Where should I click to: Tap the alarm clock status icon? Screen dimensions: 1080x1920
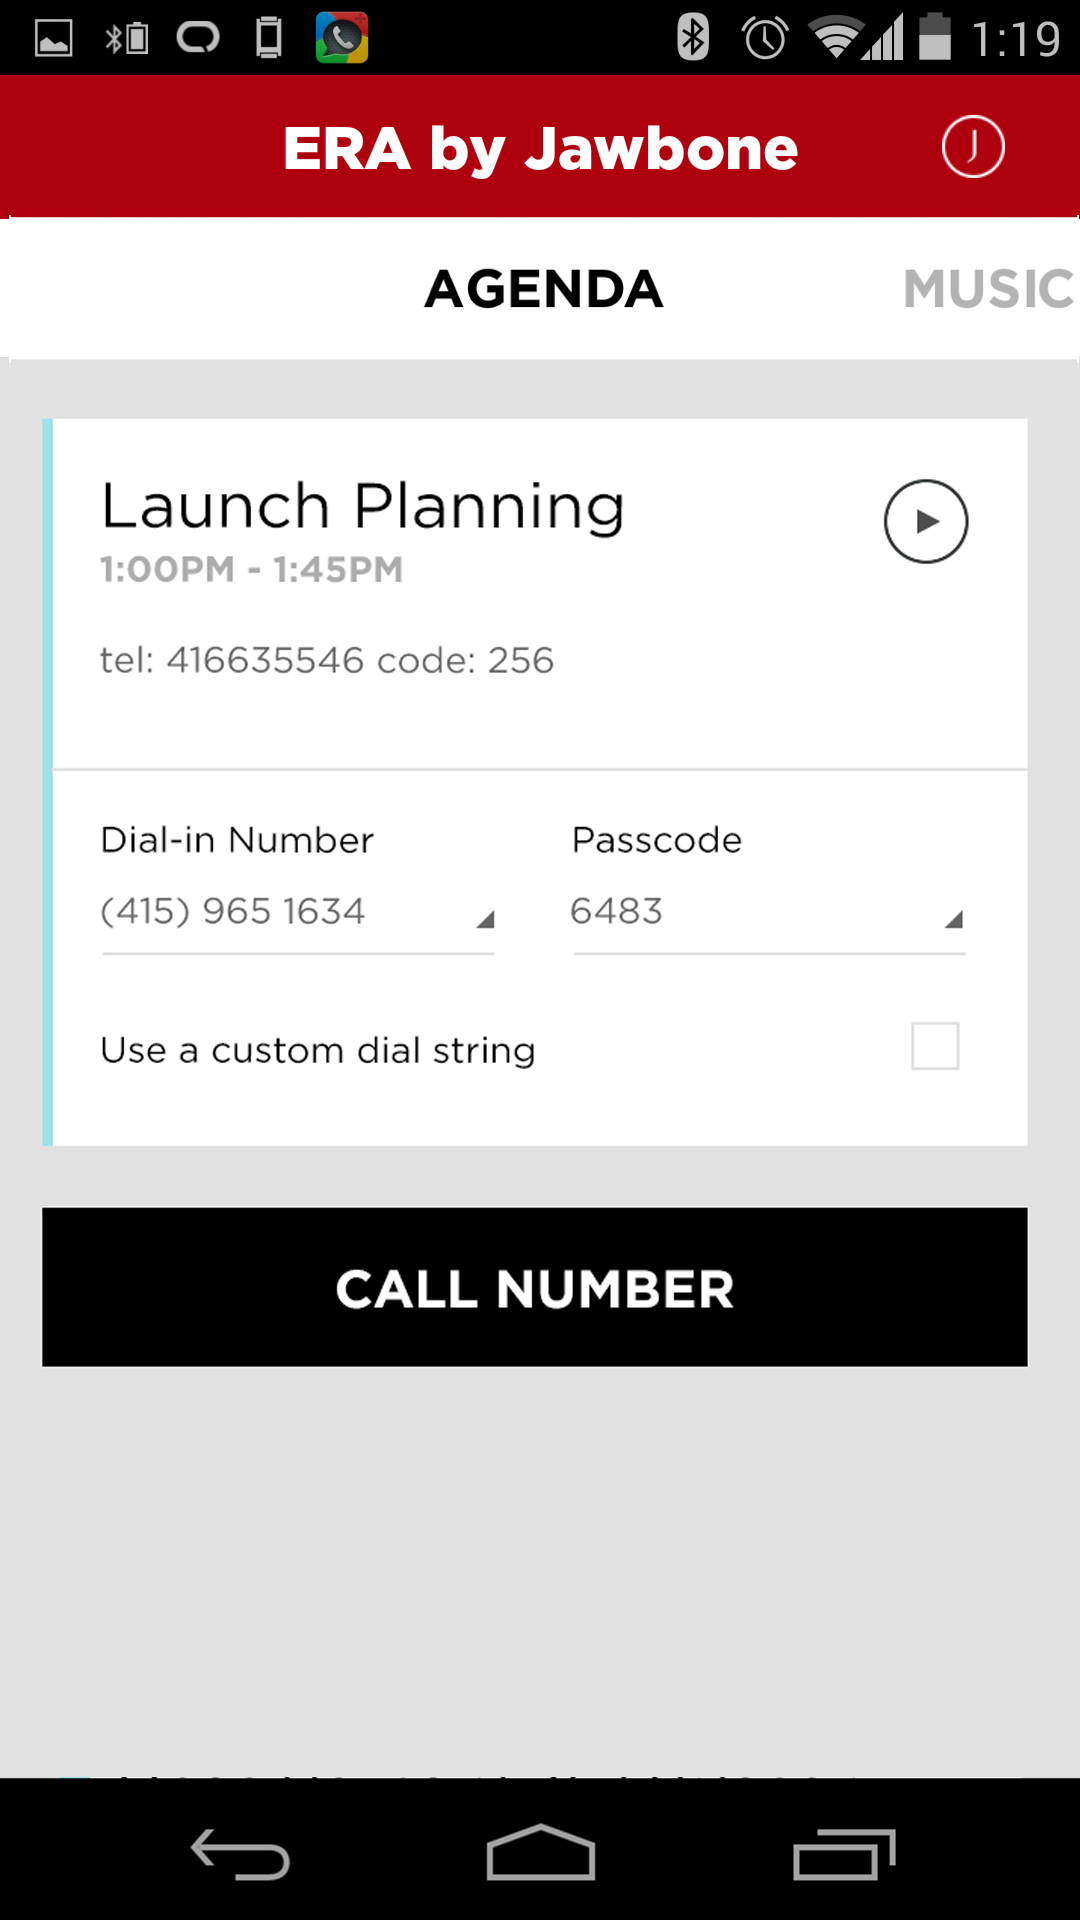coord(765,38)
